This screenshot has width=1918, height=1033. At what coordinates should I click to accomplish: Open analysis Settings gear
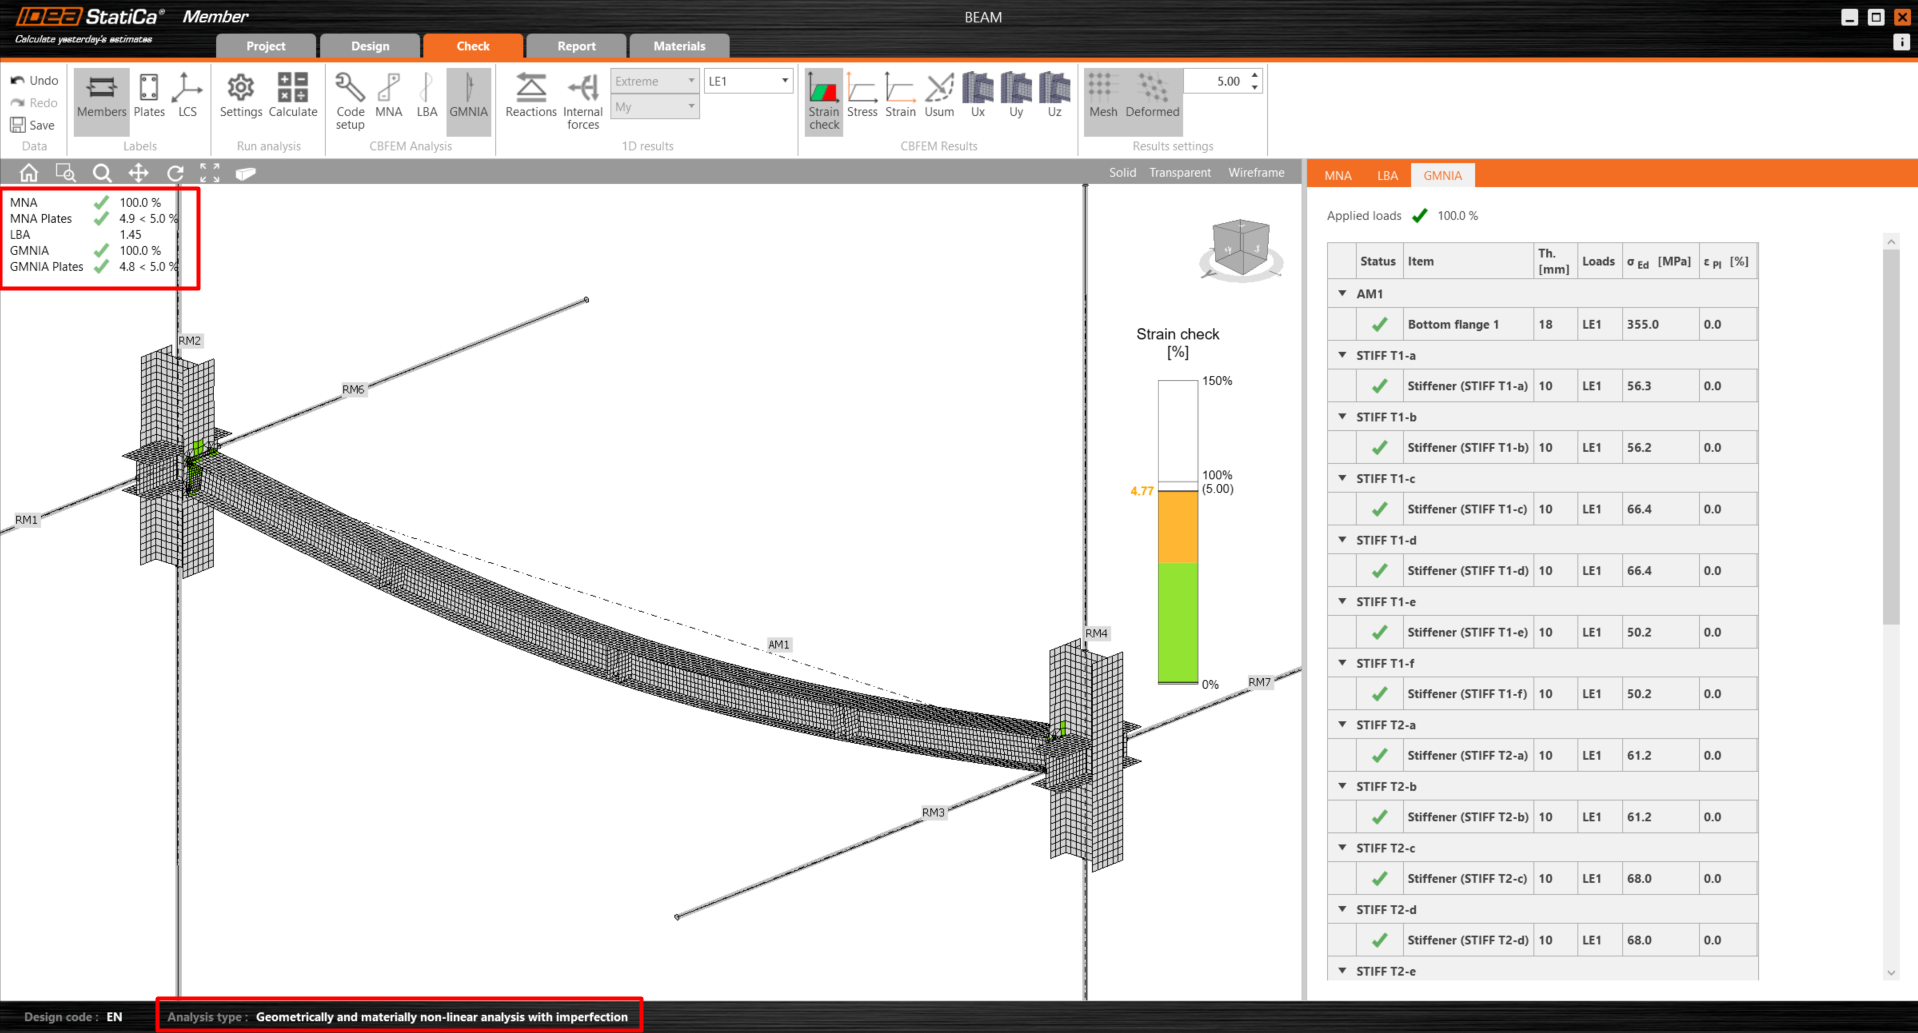241,96
